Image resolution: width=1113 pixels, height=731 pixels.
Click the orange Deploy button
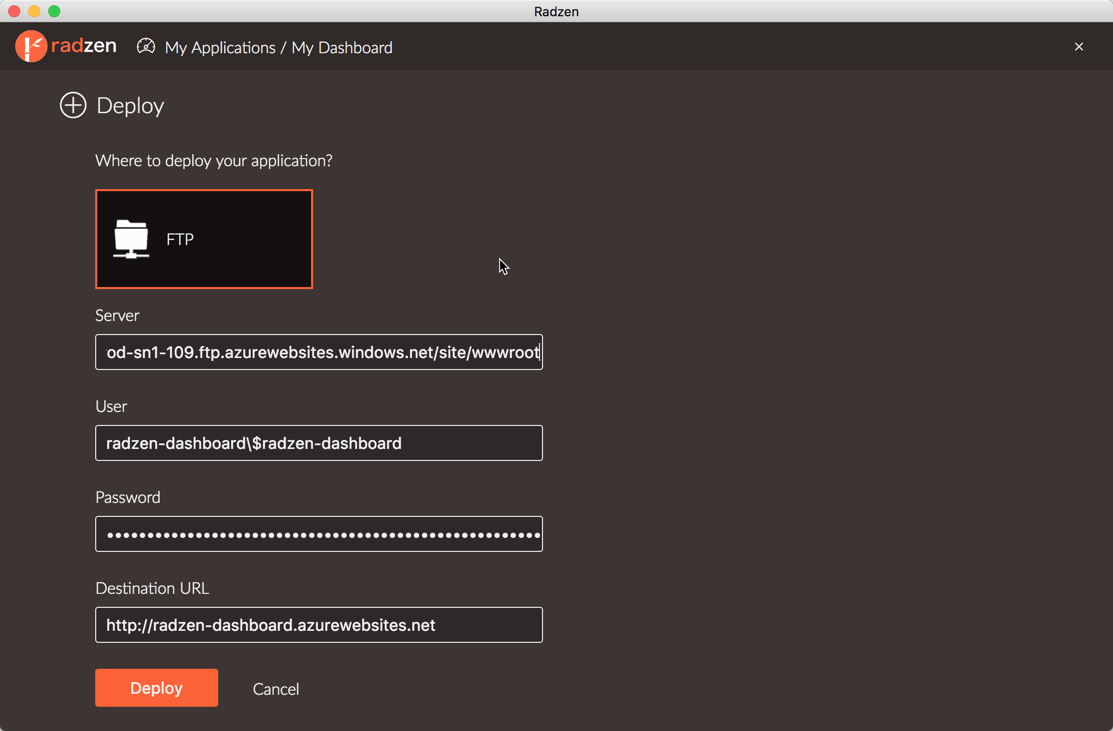(157, 688)
